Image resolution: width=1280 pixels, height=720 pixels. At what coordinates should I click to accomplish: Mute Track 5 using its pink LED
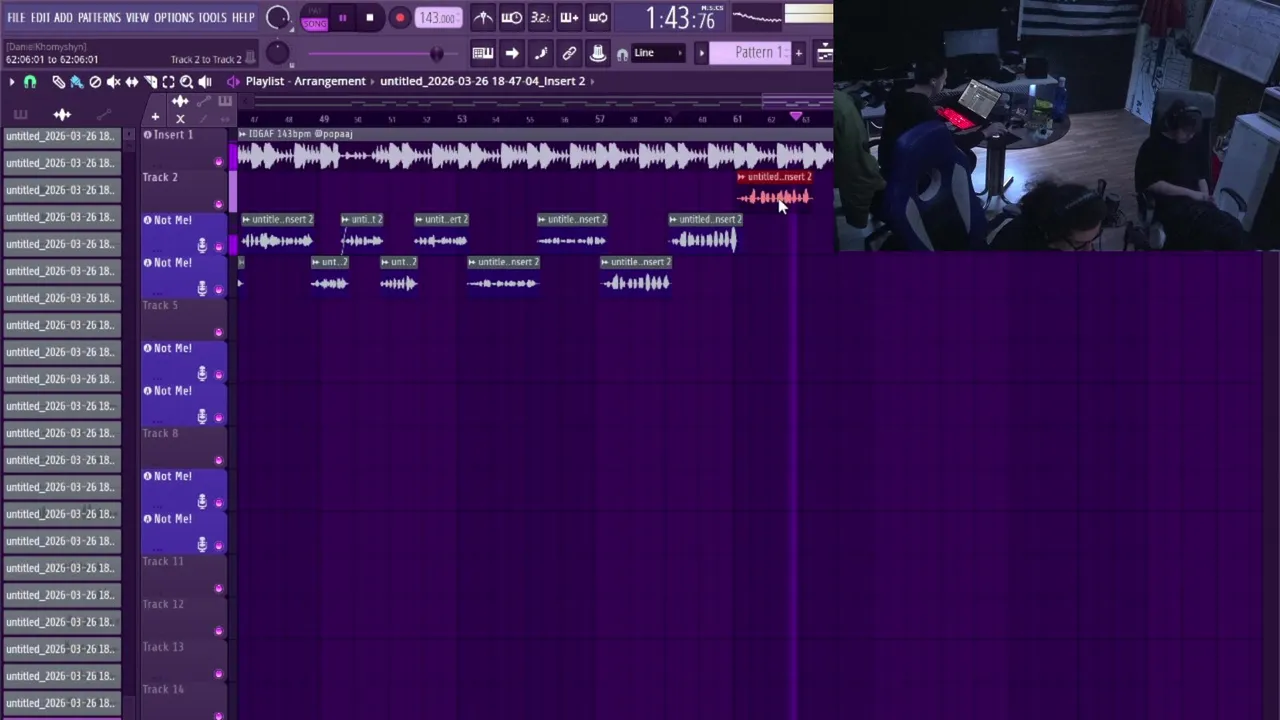219,332
